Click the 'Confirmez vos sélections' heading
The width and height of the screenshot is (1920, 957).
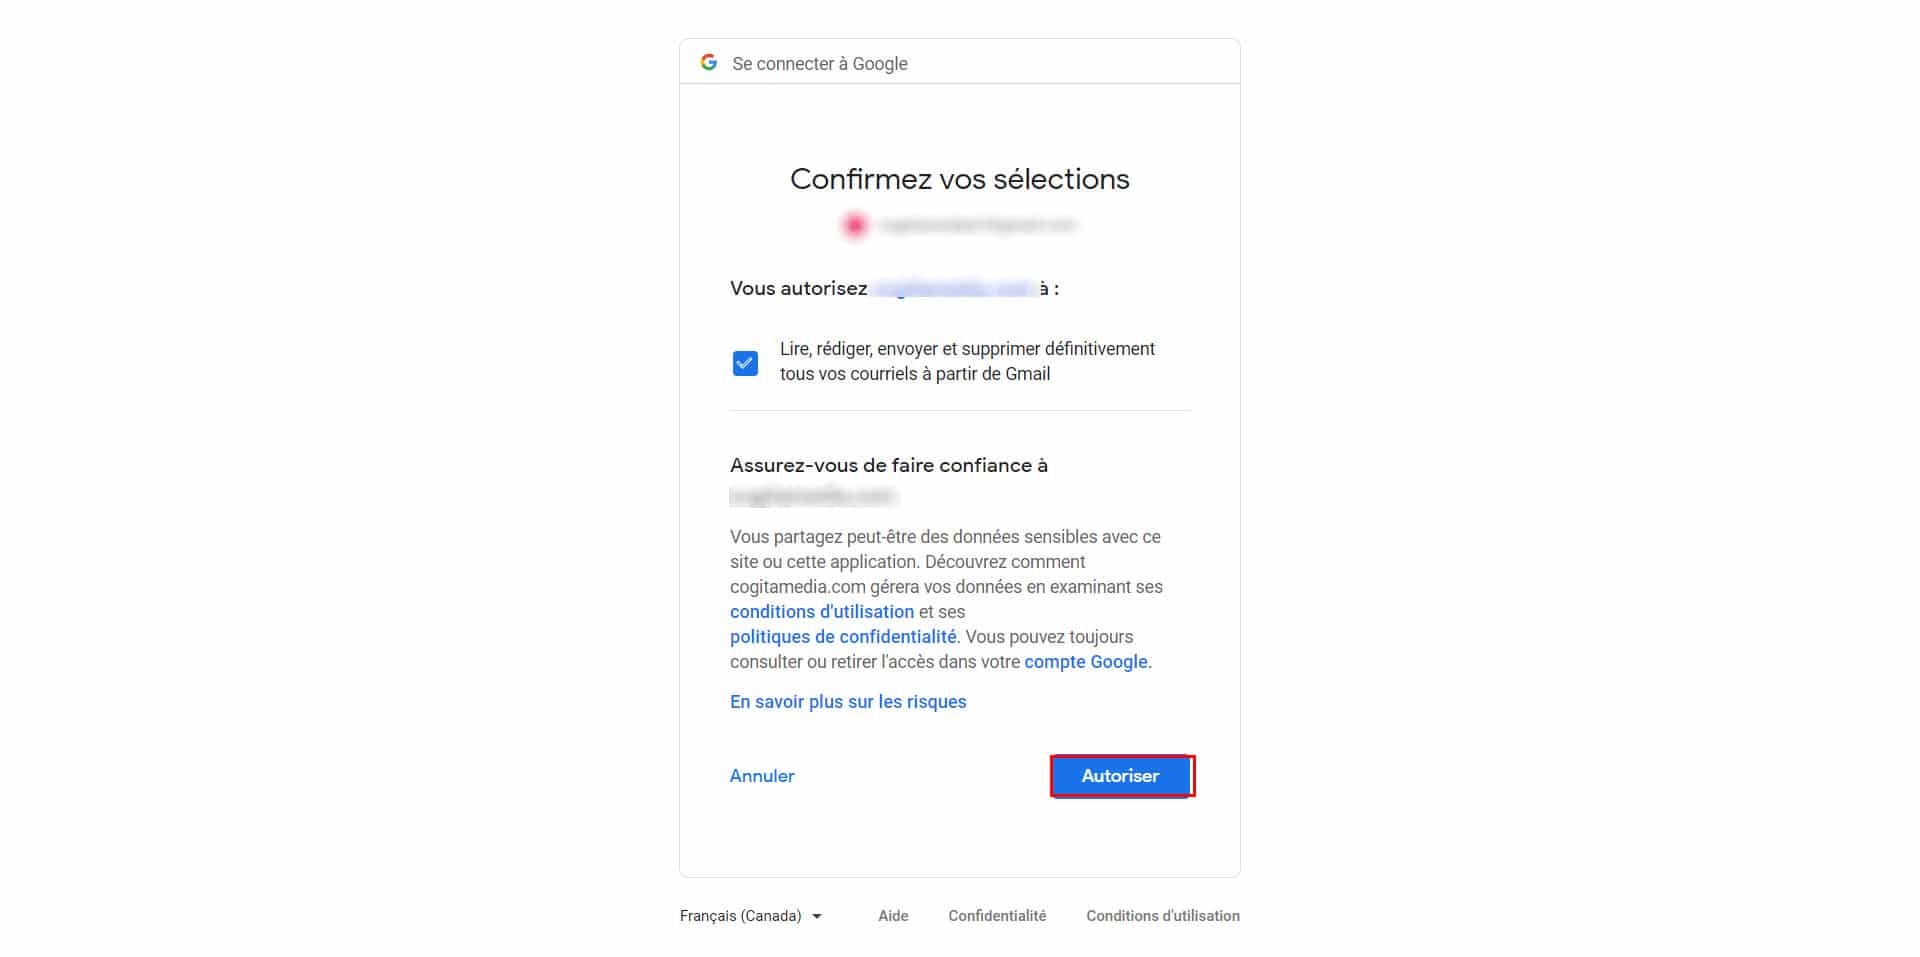960,179
